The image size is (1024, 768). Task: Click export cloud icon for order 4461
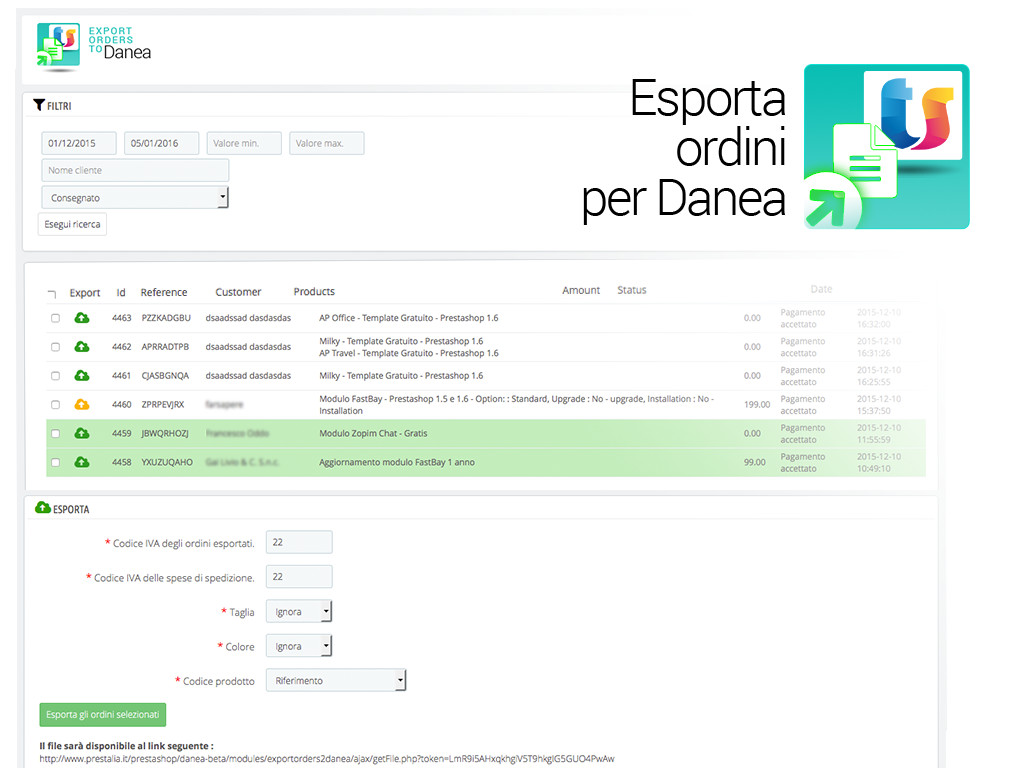[82, 376]
